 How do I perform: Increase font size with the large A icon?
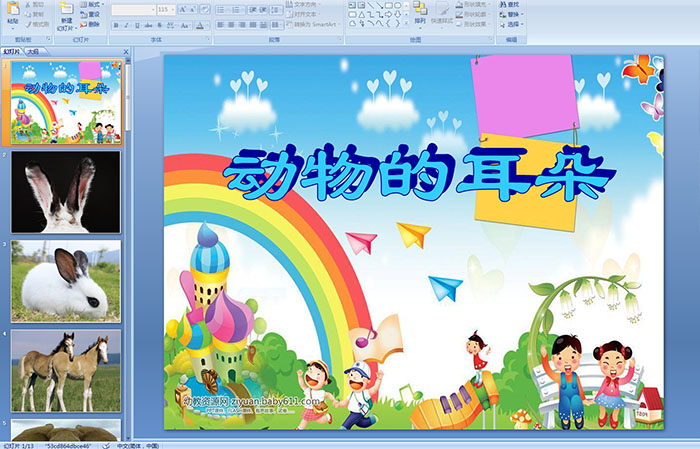point(182,9)
